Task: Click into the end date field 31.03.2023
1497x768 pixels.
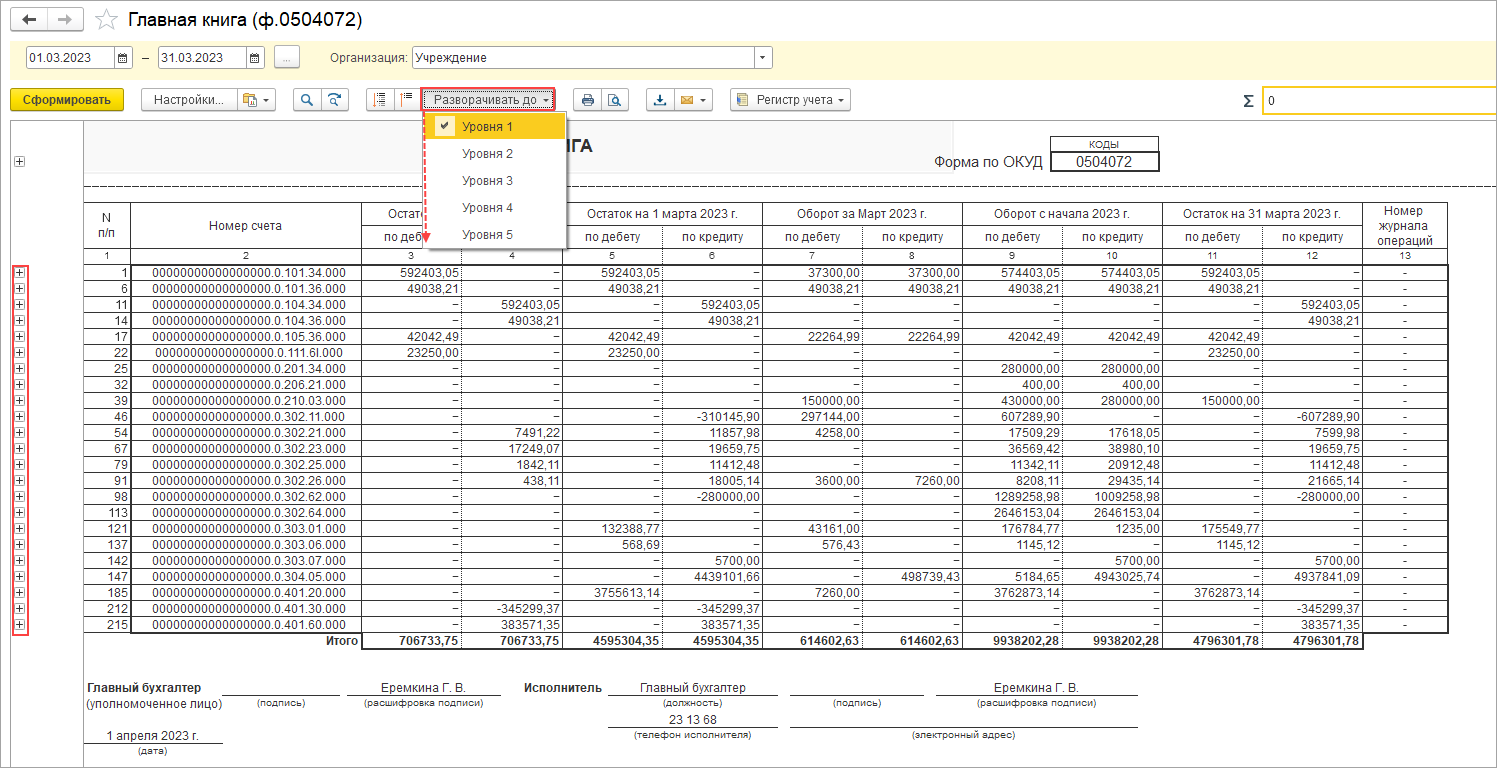Action: tap(202, 58)
